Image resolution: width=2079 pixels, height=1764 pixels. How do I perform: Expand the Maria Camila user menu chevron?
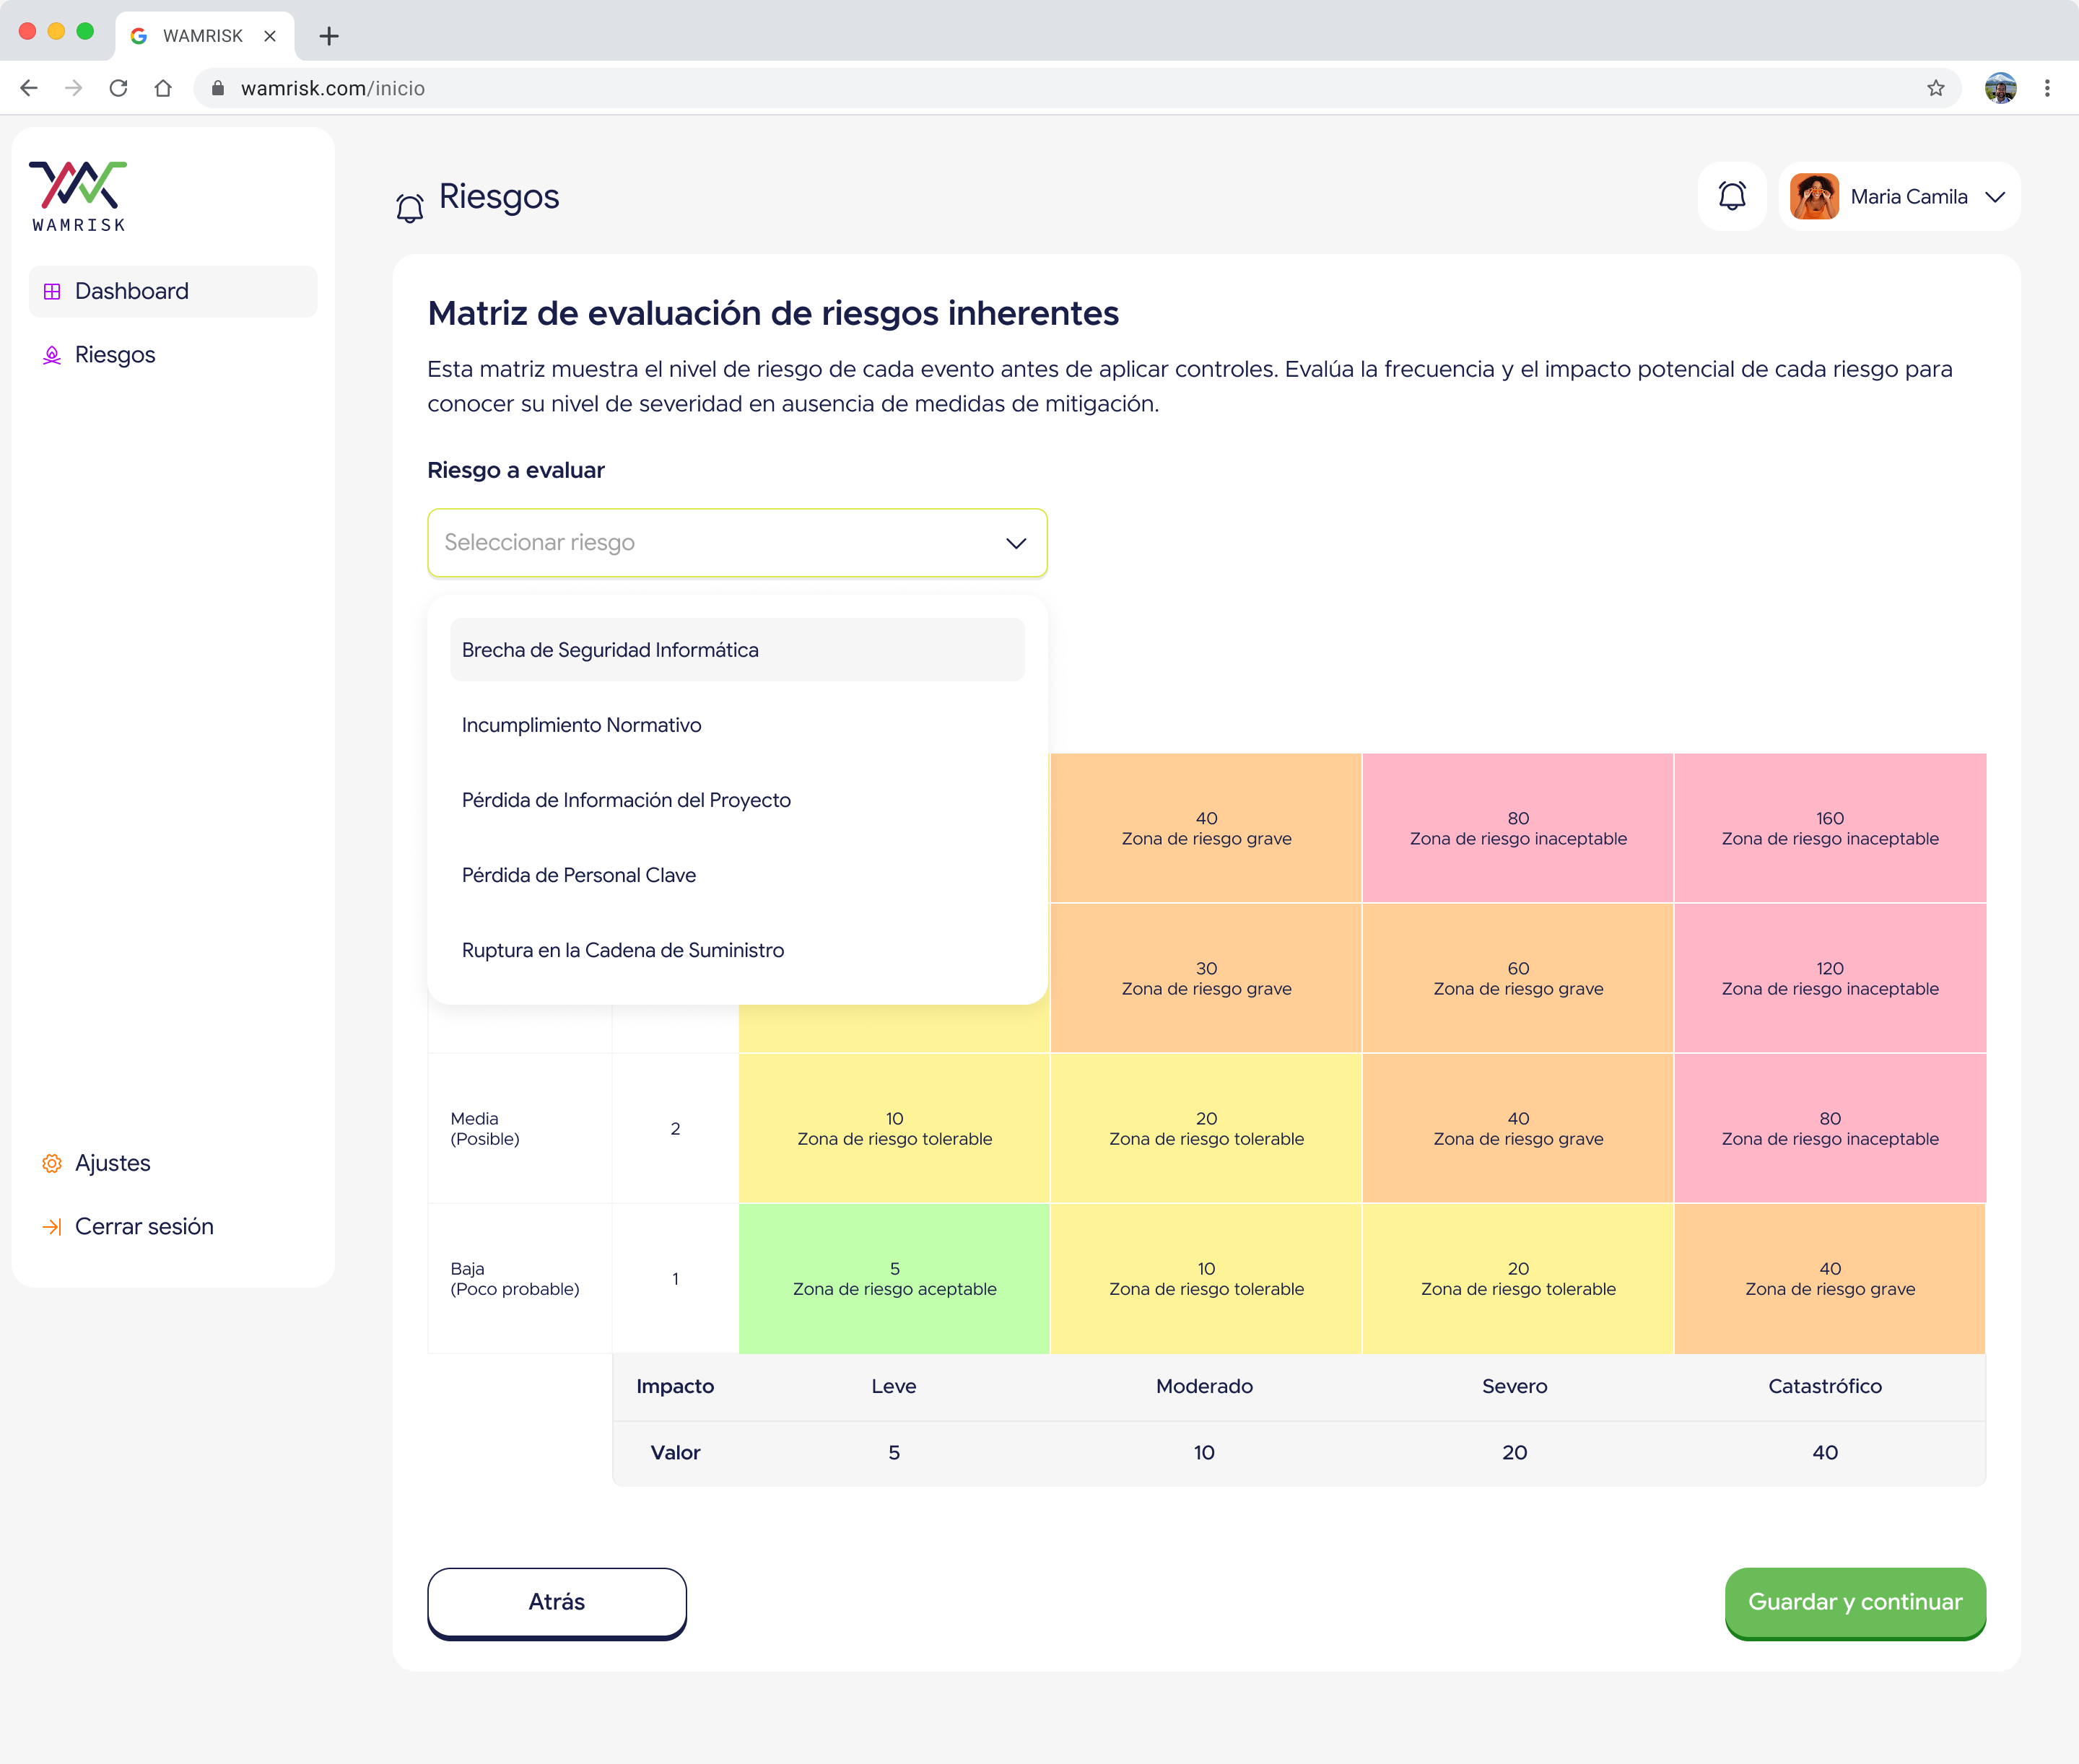pyautogui.click(x=1995, y=197)
